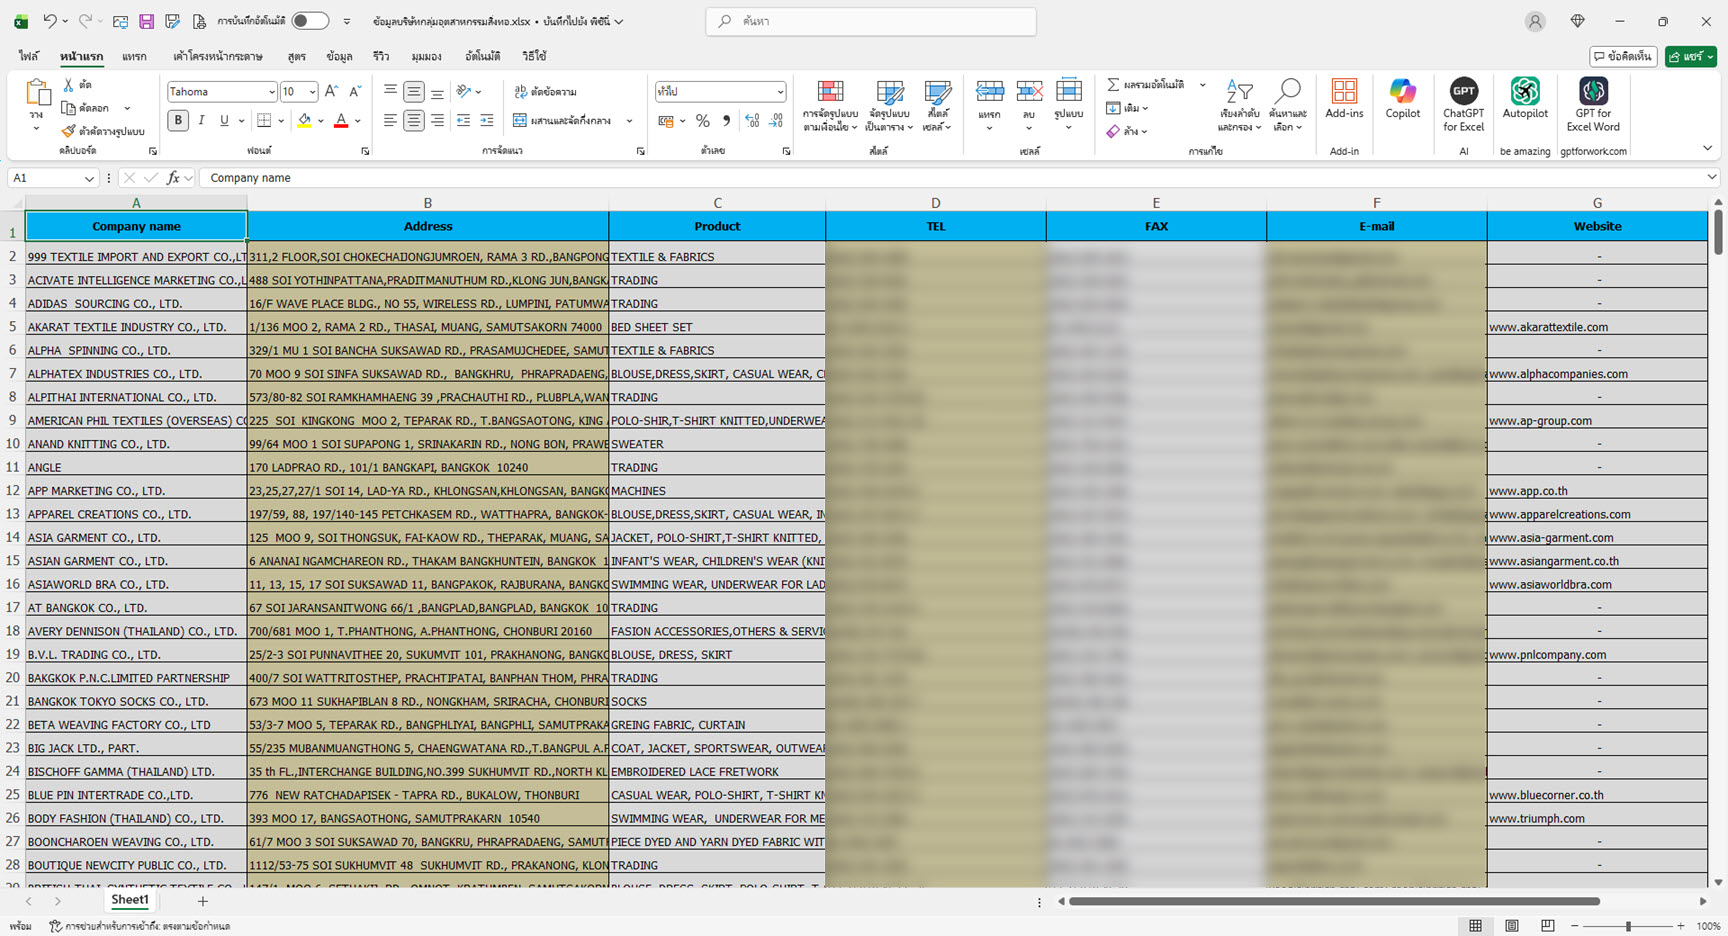
Task: Expand the Tahoma font name dropdown
Action: coord(271,92)
